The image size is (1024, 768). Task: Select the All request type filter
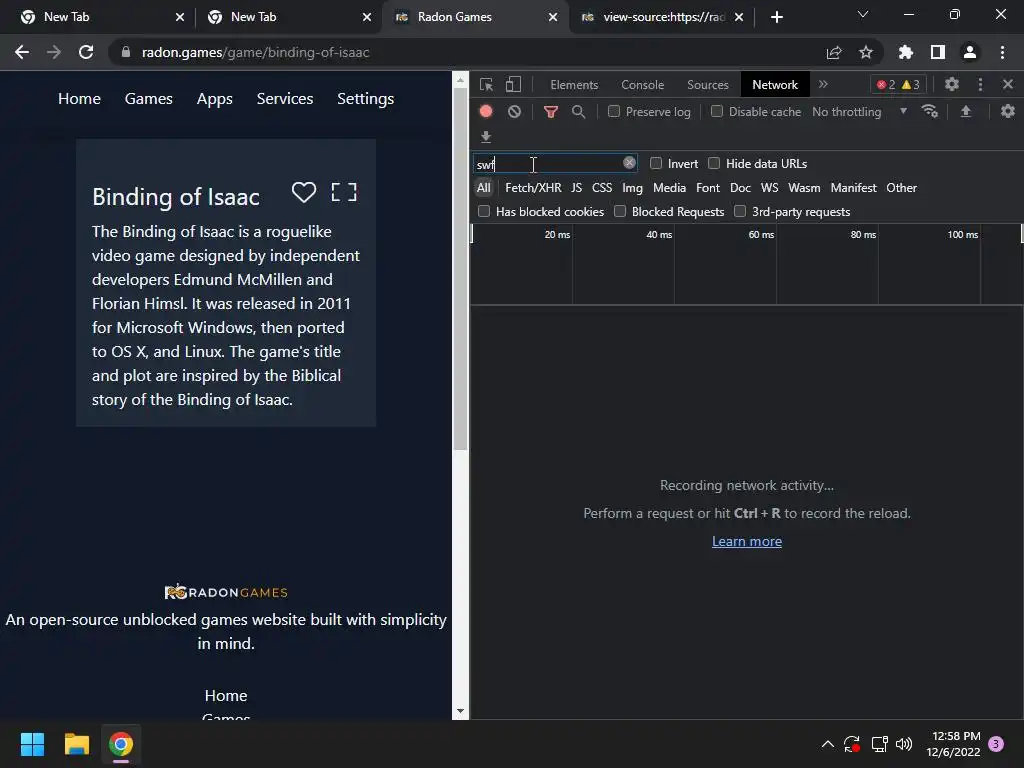tap(483, 188)
